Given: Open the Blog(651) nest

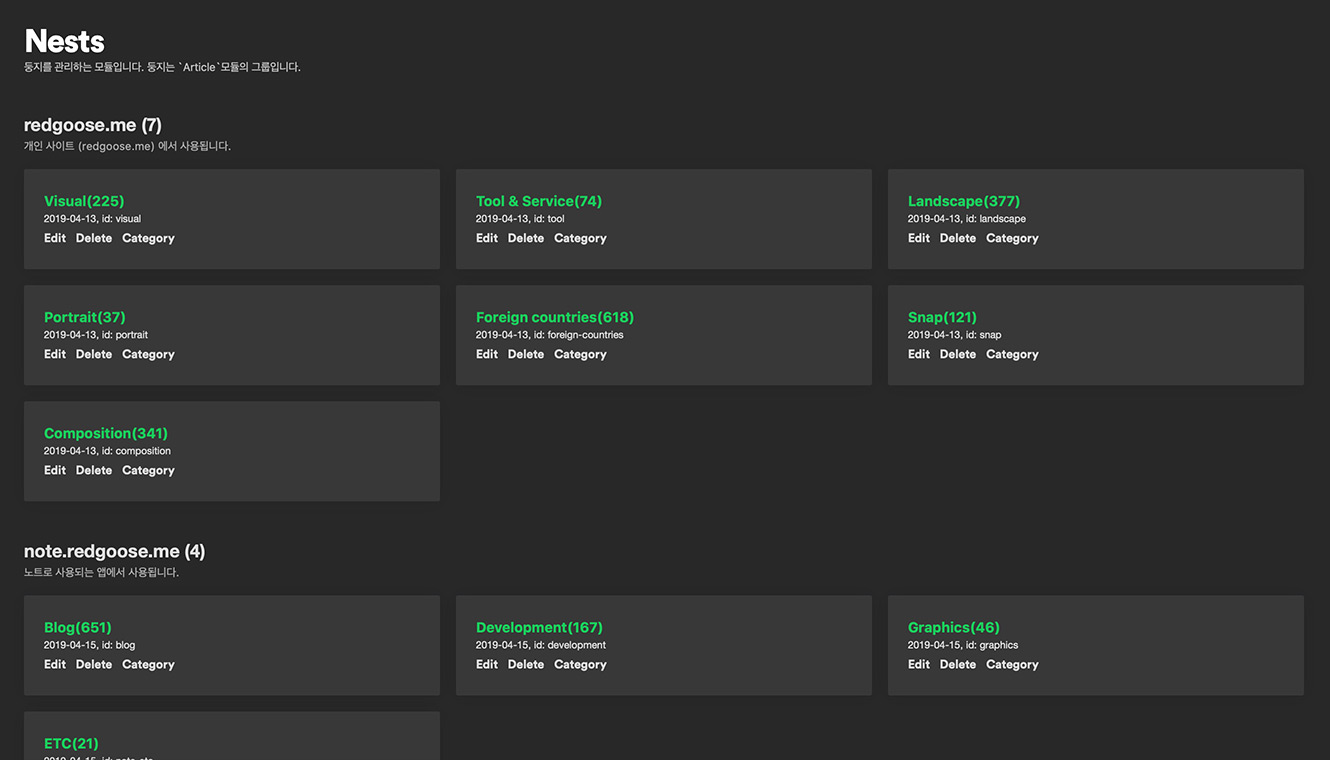Looking at the screenshot, I should (x=78, y=627).
